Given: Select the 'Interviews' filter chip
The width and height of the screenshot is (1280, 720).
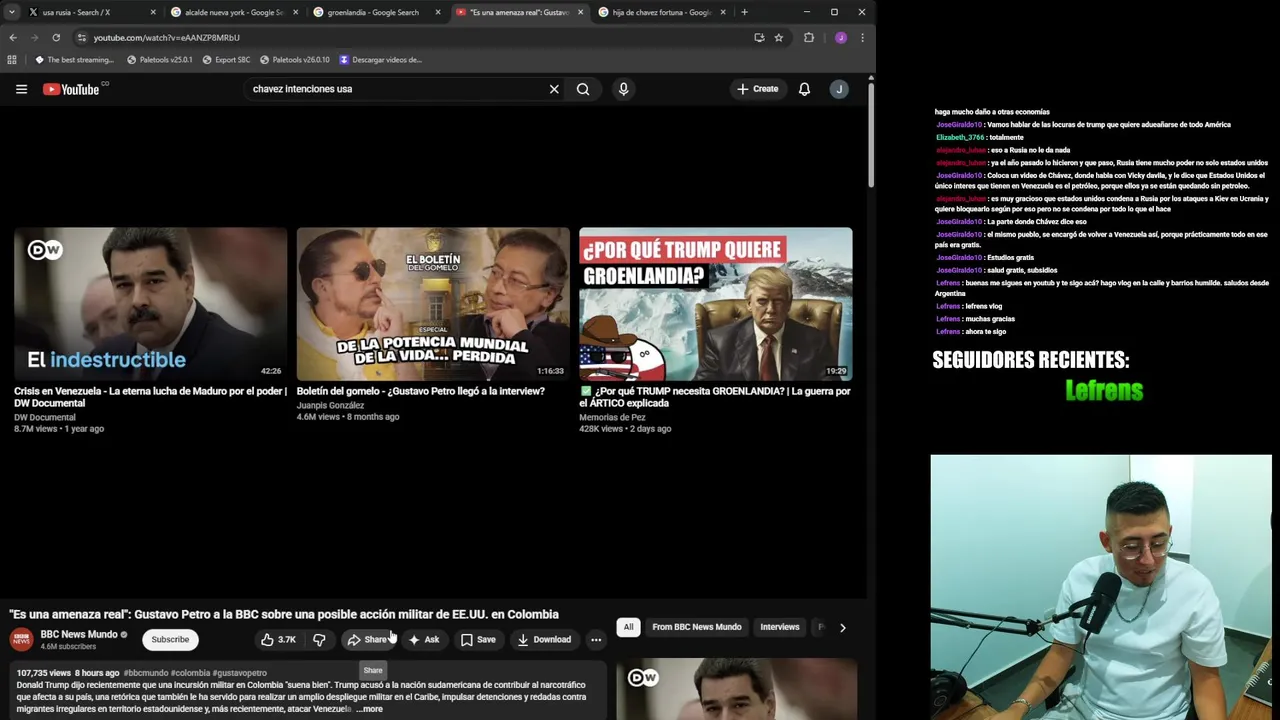Looking at the screenshot, I should (780, 627).
